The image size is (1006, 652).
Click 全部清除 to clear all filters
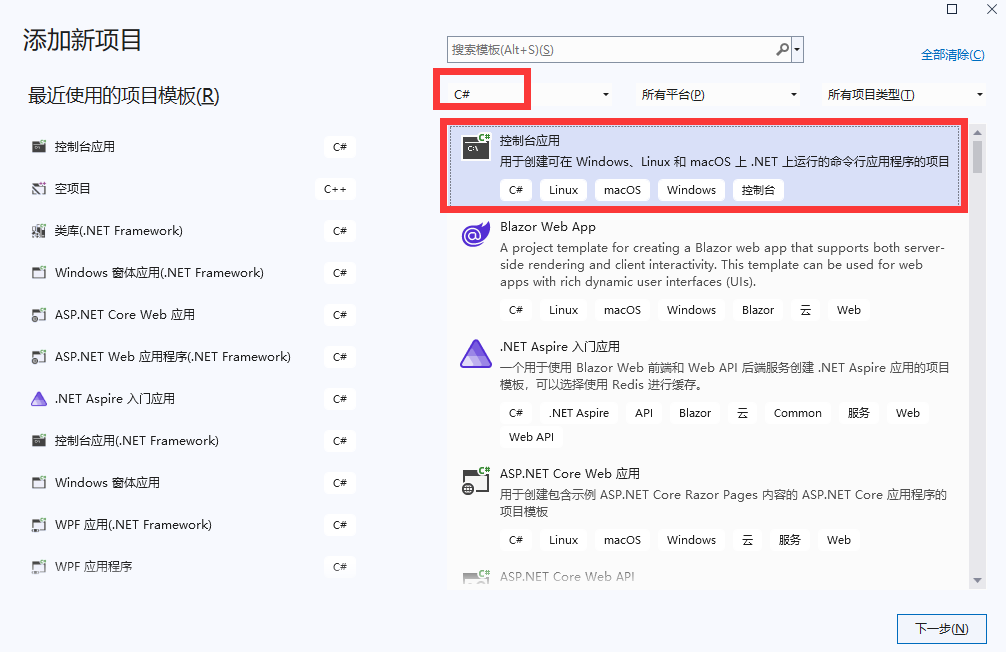(953, 55)
